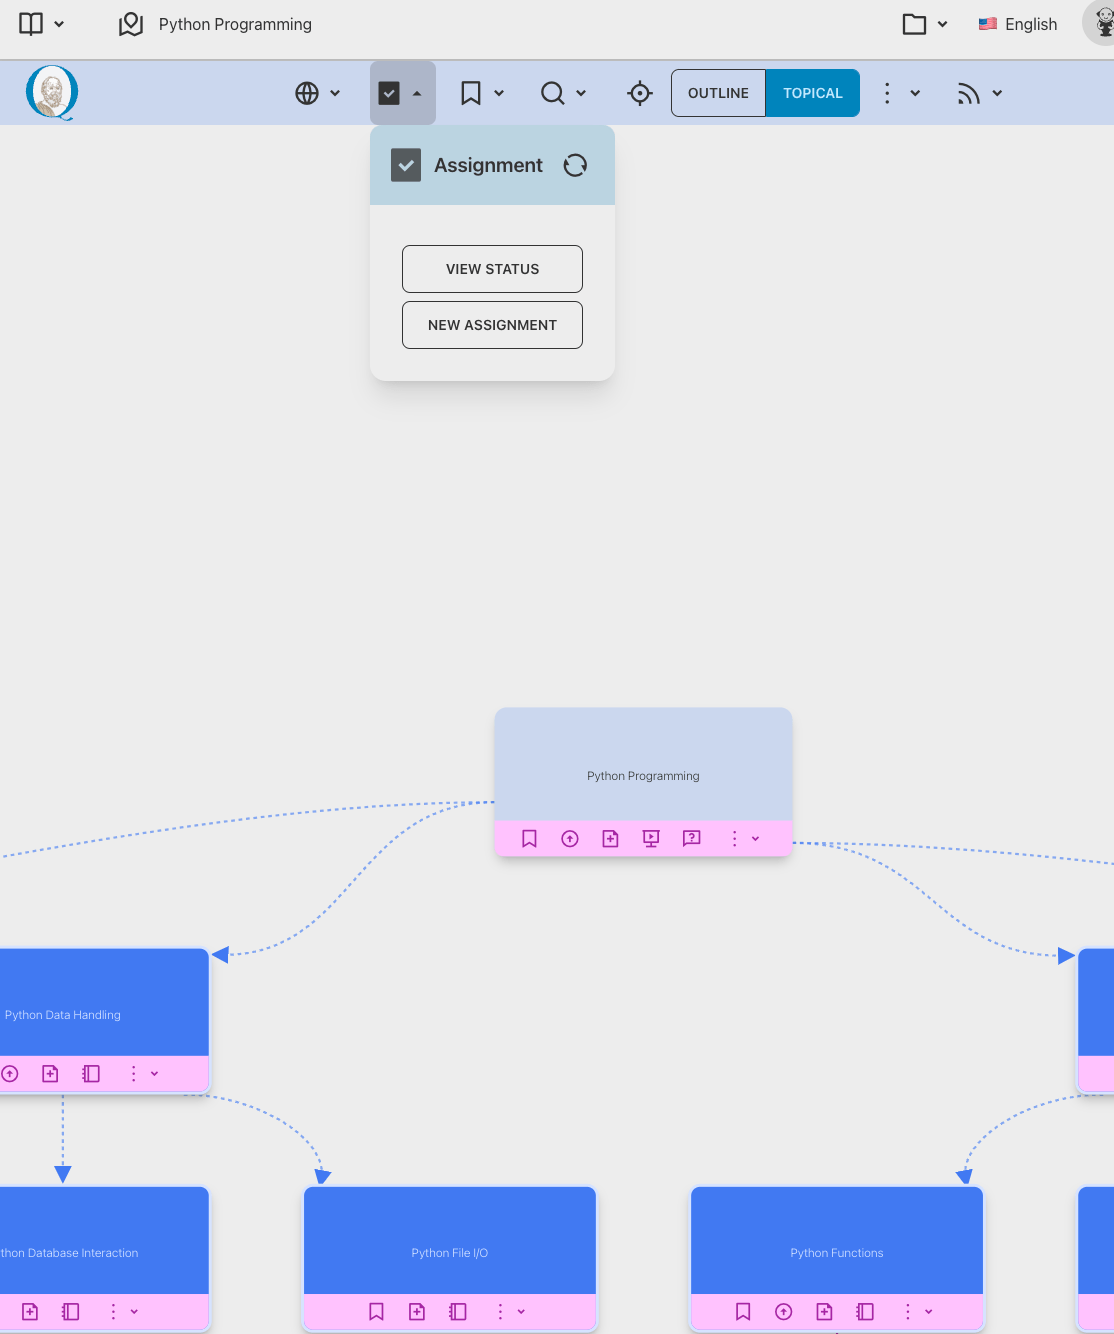Select the Python File I/O node
Viewport: 1114px width, 1334px height.
click(450, 1240)
